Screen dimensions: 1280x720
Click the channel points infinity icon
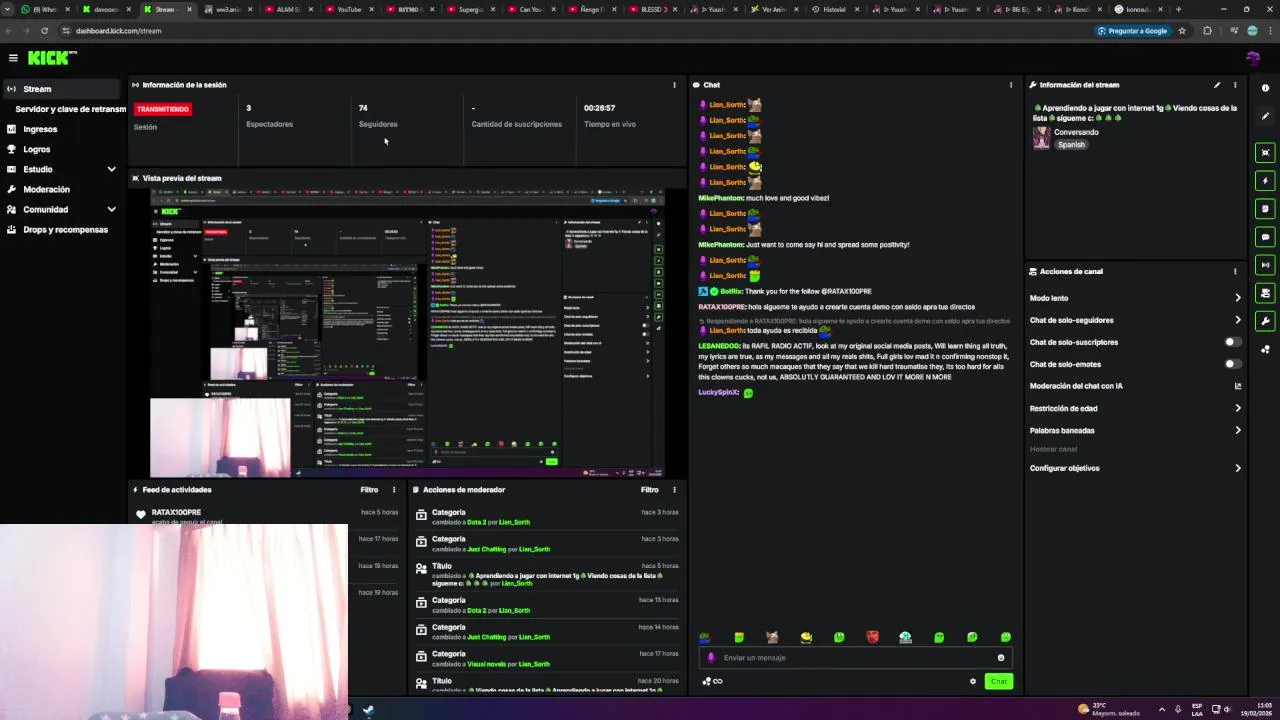(712, 682)
